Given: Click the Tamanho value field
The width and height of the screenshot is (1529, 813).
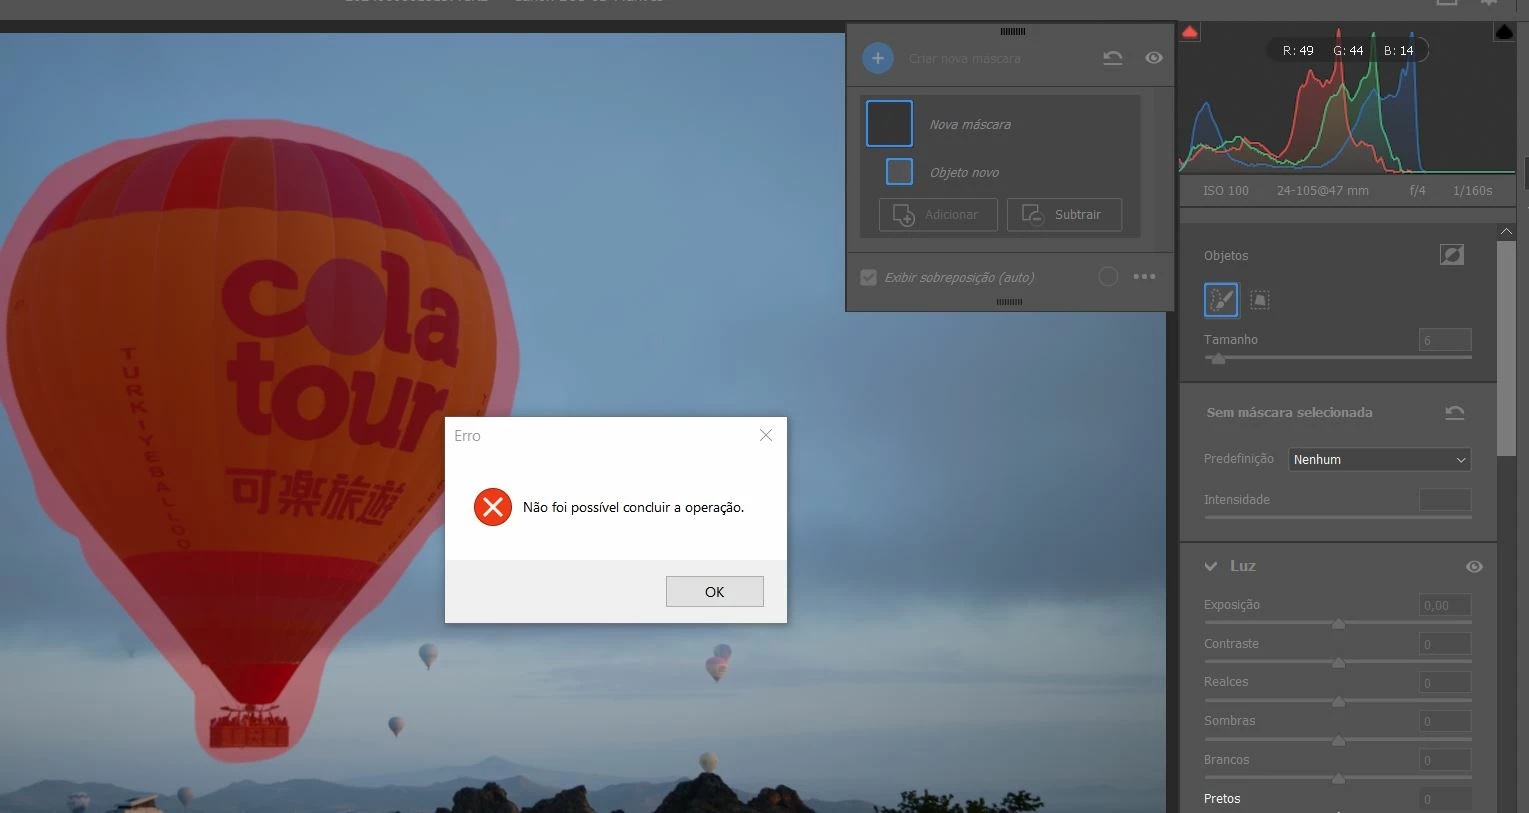Looking at the screenshot, I should point(1445,340).
